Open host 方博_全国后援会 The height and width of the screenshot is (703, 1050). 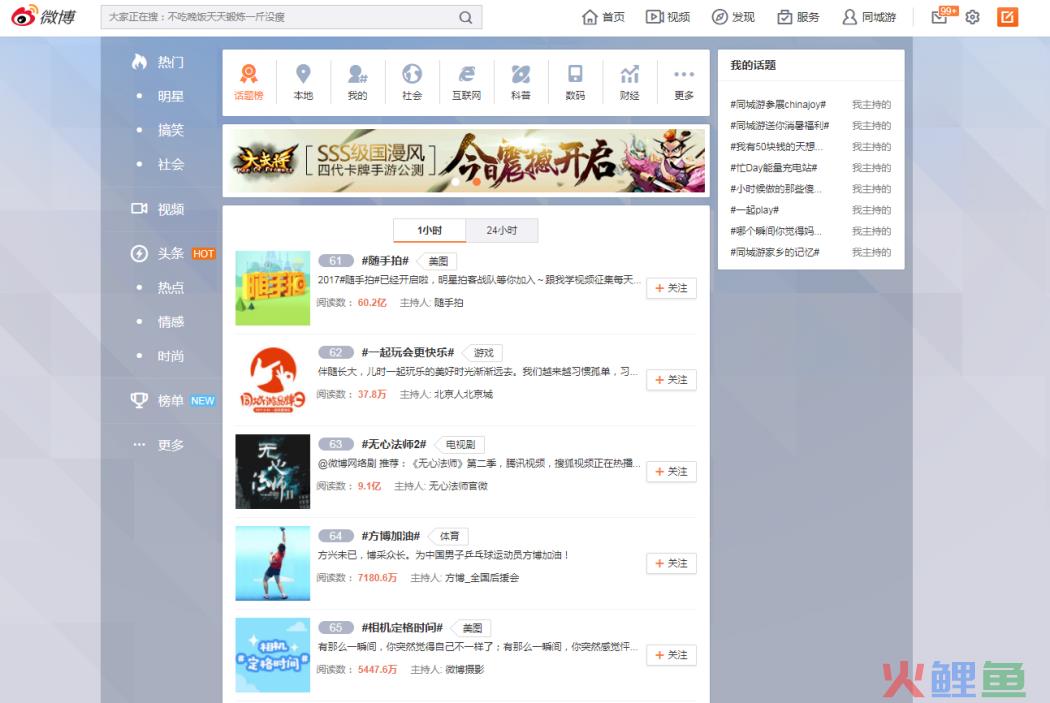(482, 578)
